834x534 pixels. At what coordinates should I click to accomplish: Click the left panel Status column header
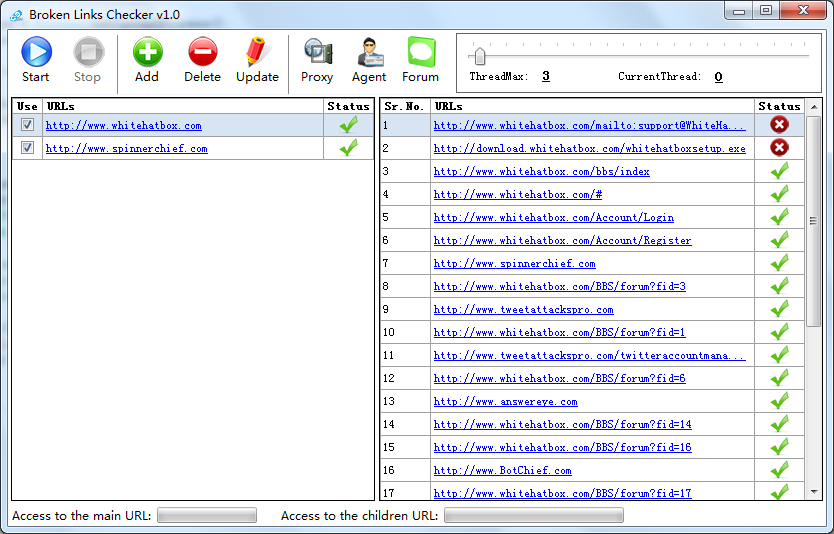pyautogui.click(x=348, y=106)
